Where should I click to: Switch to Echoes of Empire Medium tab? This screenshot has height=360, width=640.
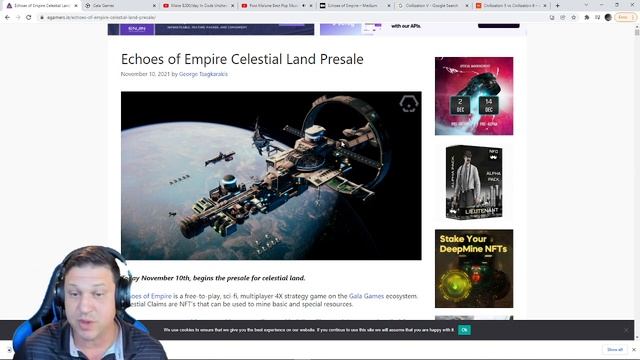click(354, 6)
